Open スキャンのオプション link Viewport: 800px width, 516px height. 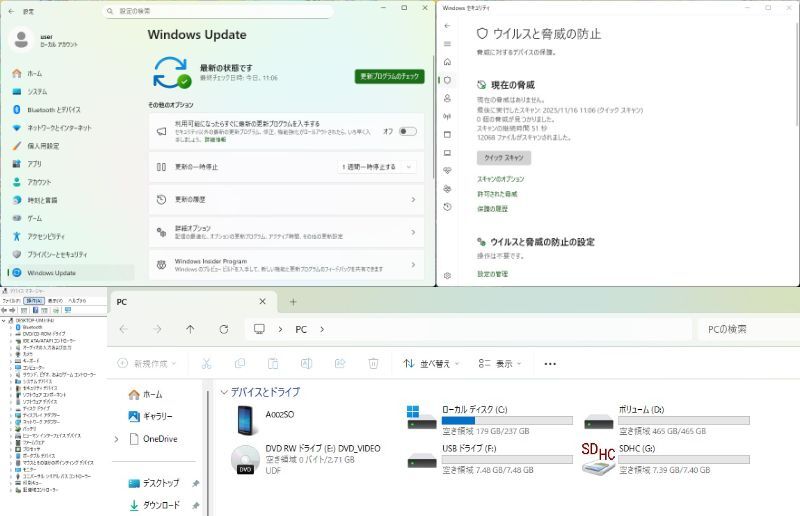[501, 179]
